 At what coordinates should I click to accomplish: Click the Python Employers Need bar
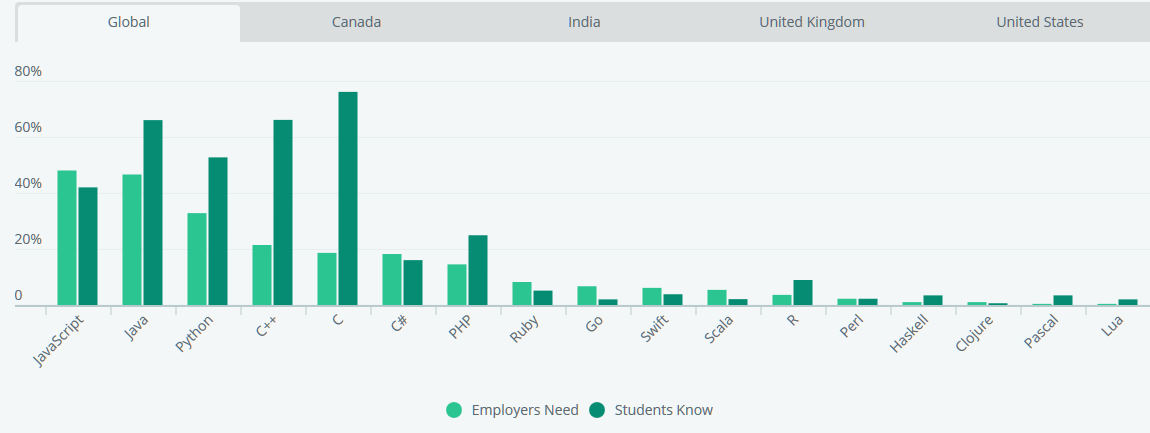click(197, 259)
